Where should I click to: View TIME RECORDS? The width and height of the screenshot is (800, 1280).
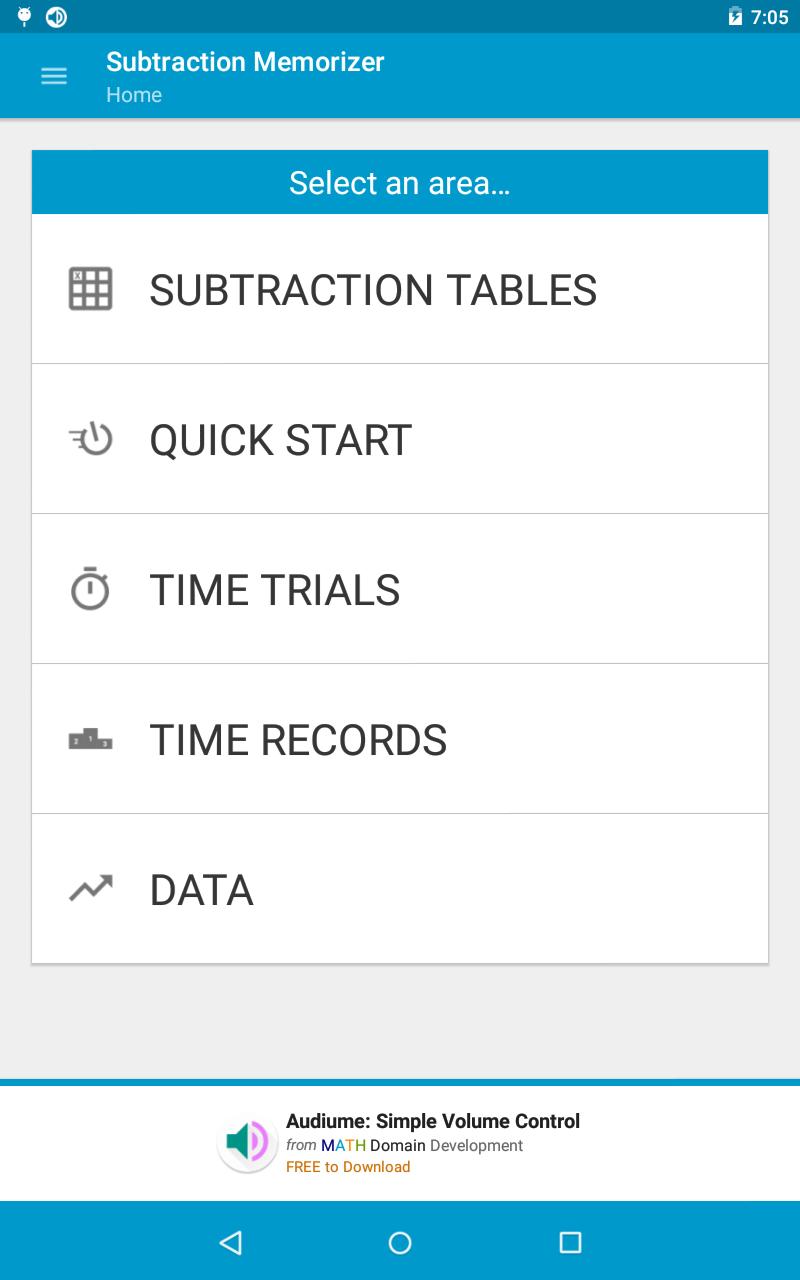pyautogui.click(x=298, y=740)
